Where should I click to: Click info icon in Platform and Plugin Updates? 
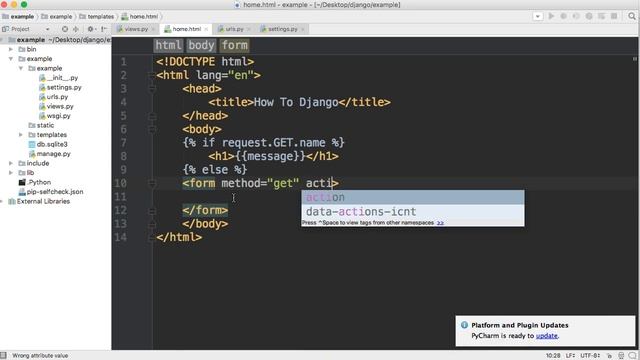pyautogui.click(x=464, y=325)
